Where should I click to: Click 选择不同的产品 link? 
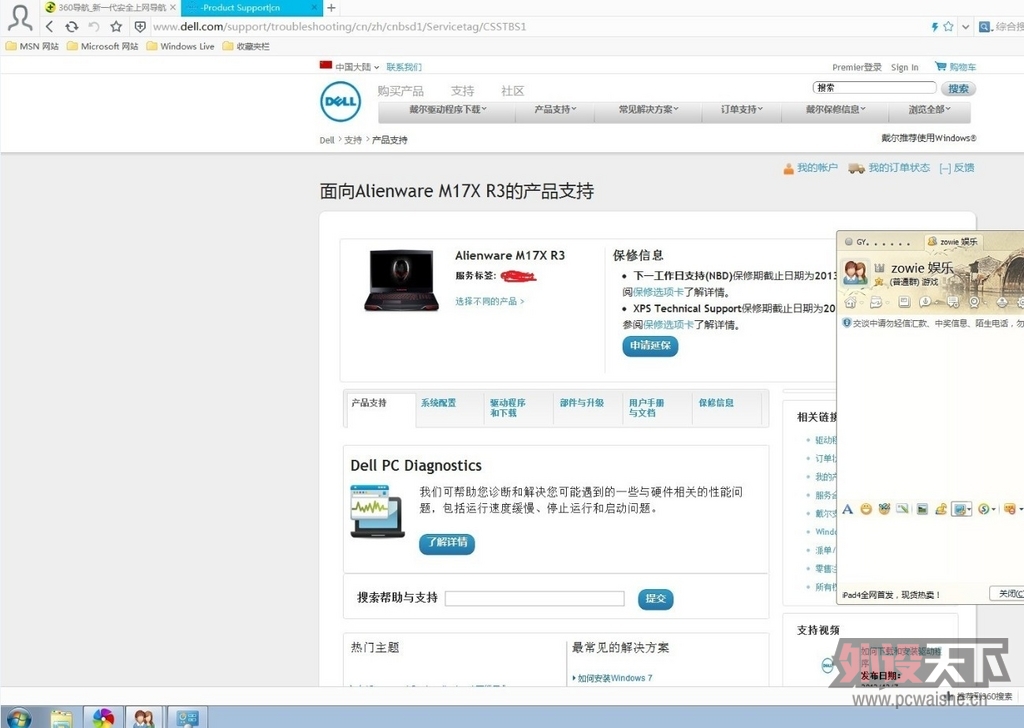click(x=490, y=301)
